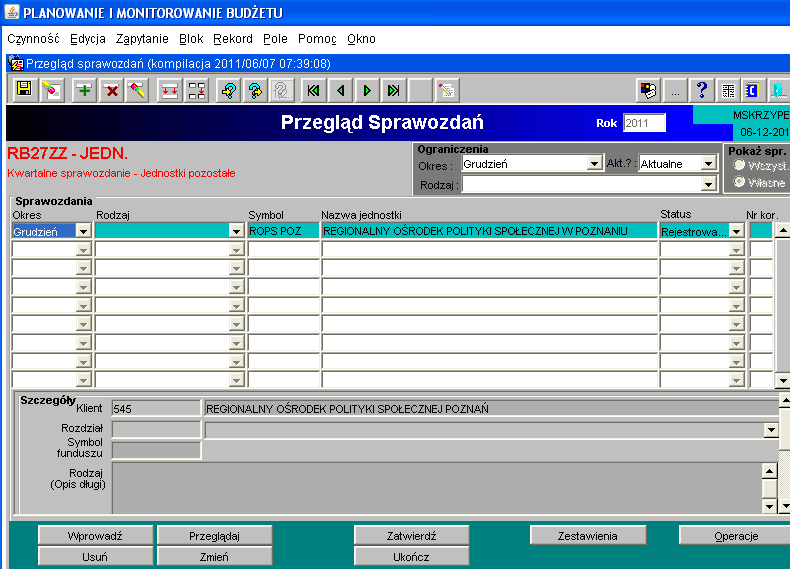Viewport: 790px width, 569px height.
Task: Click the pencil-on-sheet edit icon
Action: point(446,90)
